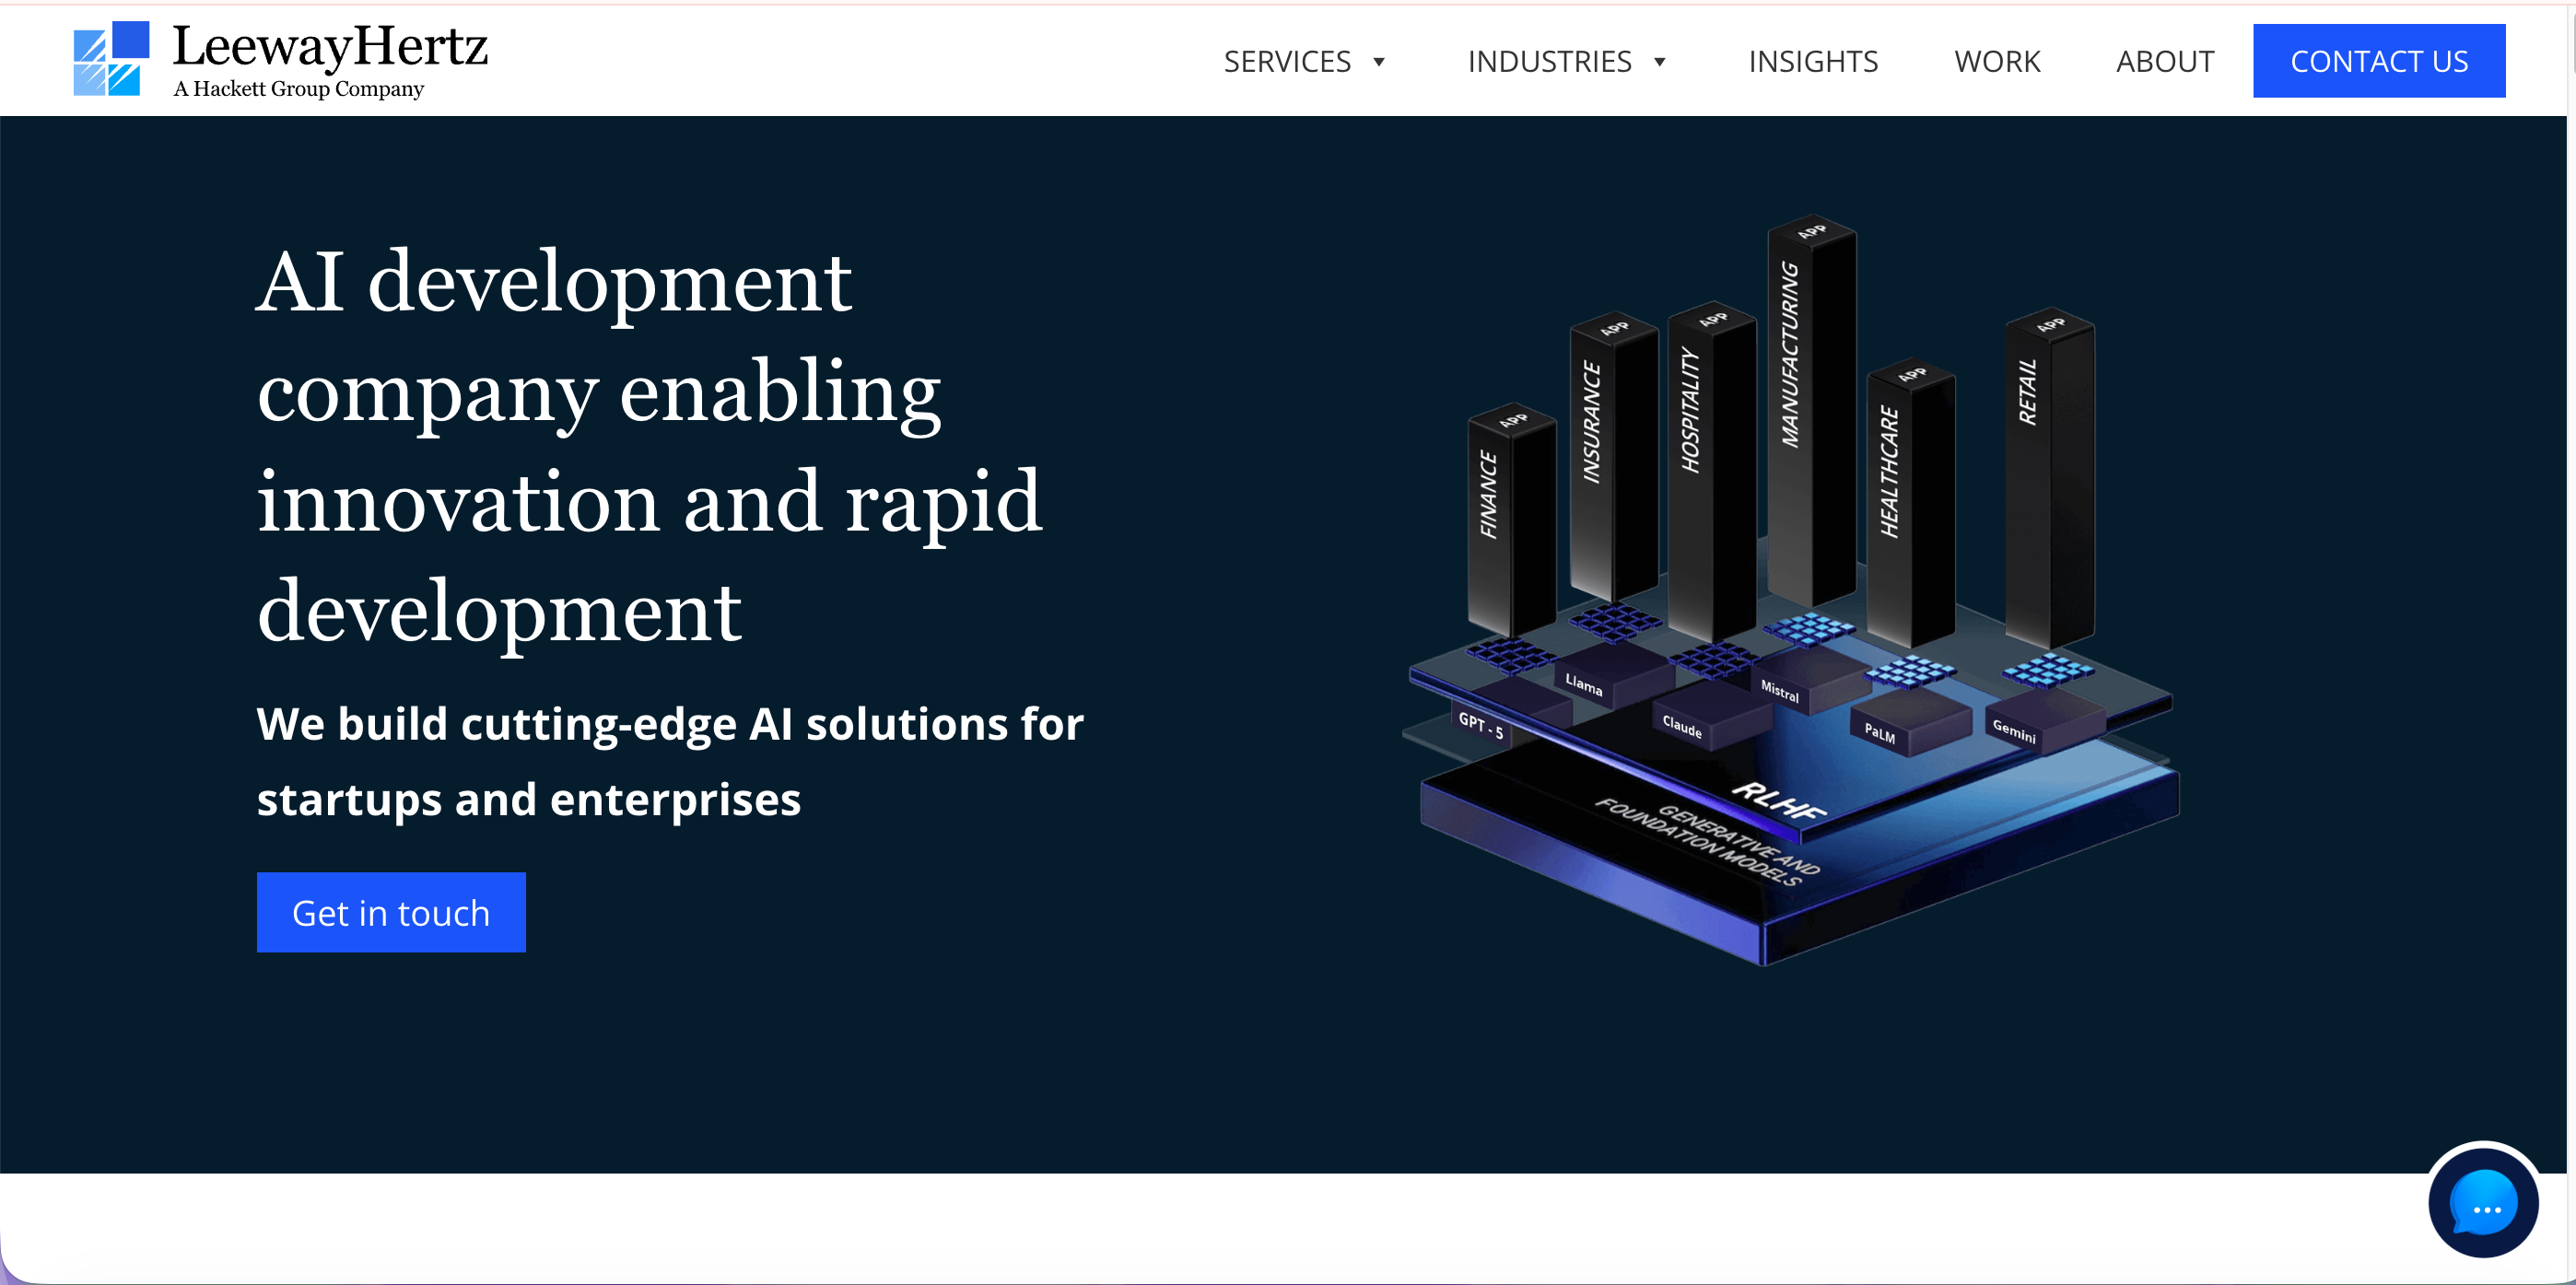Image resolution: width=2576 pixels, height=1285 pixels.
Task: Open the INDUSTRIES menu
Action: tap(1549, 62)
